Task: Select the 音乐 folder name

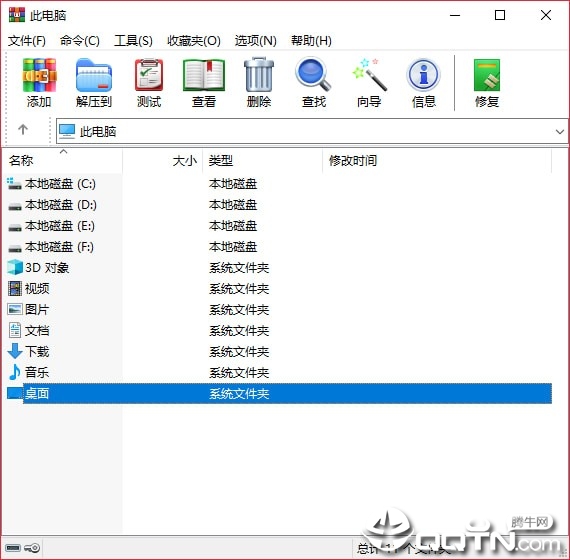Action: point(37,372)
